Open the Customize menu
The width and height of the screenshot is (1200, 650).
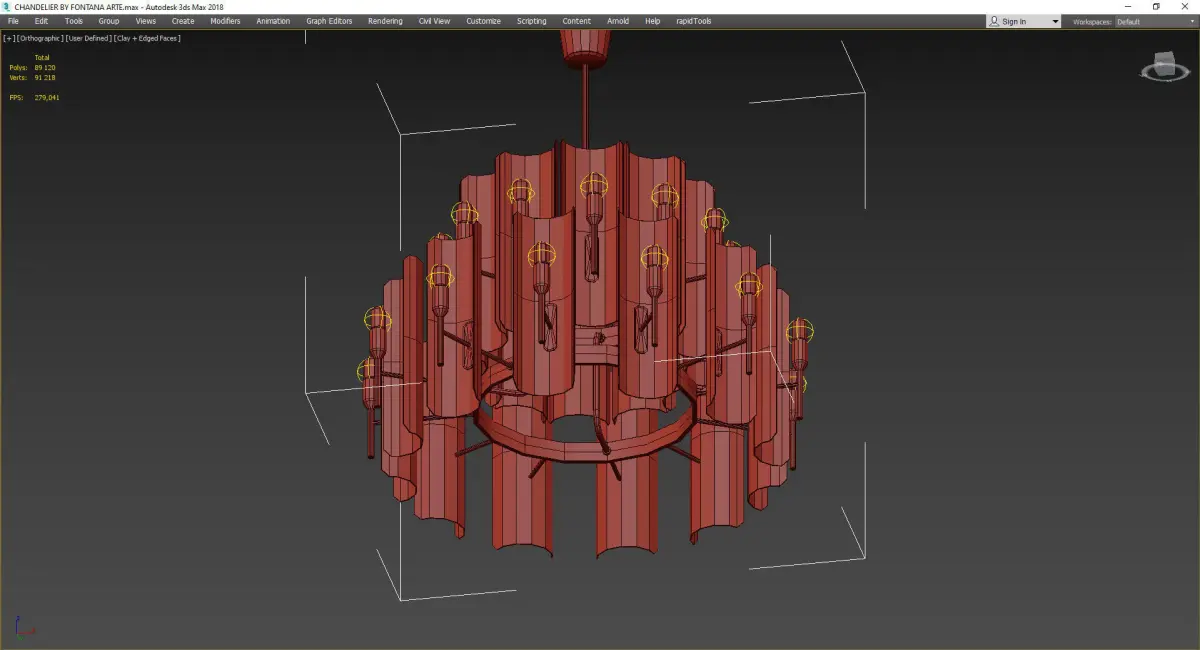(484, 21)
